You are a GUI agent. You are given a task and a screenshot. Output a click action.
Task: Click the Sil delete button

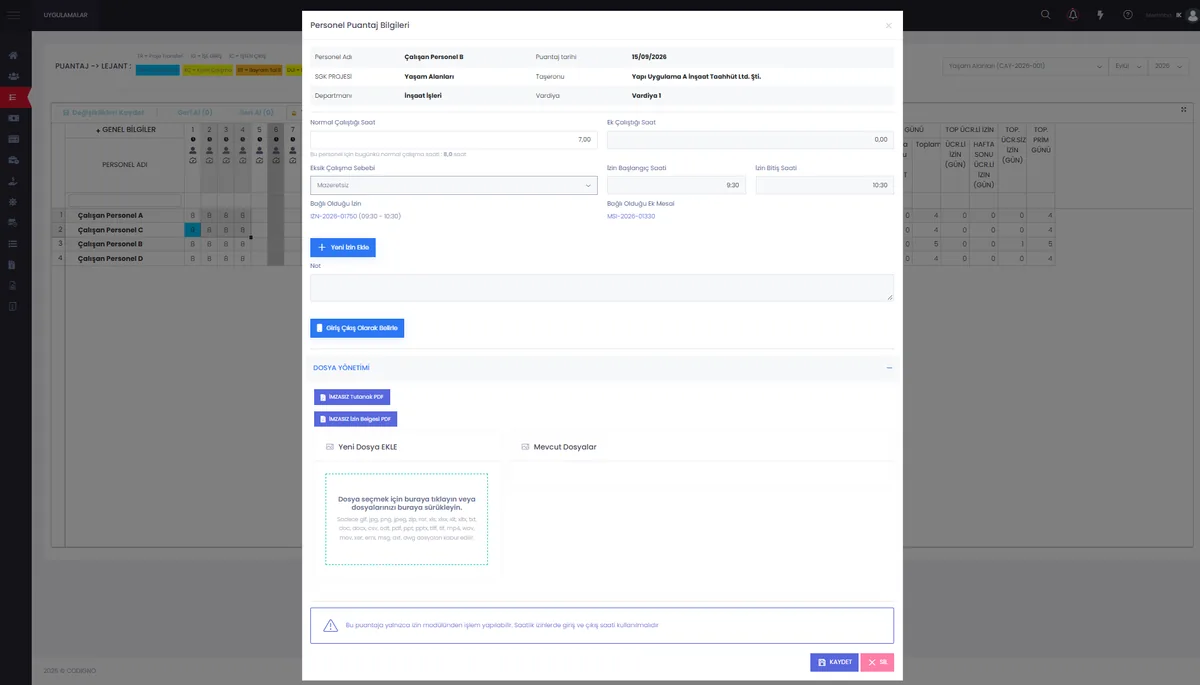[877, 662]
